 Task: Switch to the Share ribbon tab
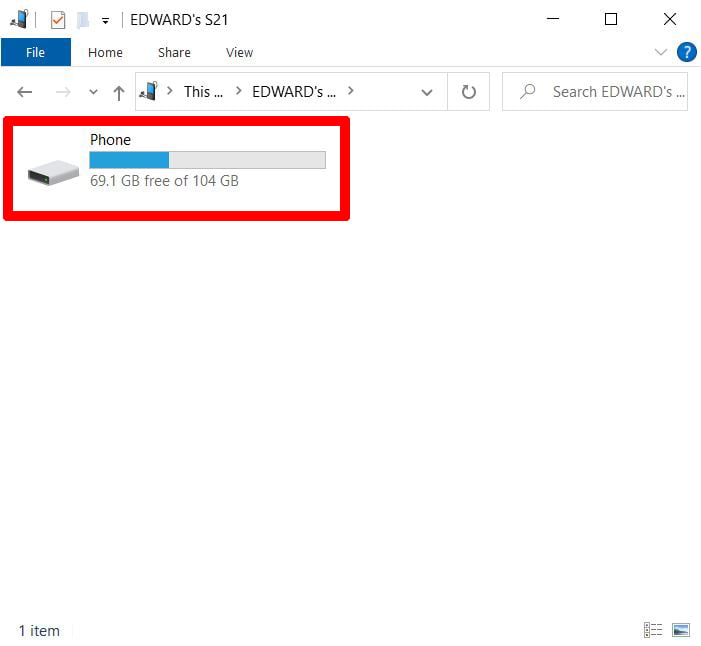[x=174, y=52]
